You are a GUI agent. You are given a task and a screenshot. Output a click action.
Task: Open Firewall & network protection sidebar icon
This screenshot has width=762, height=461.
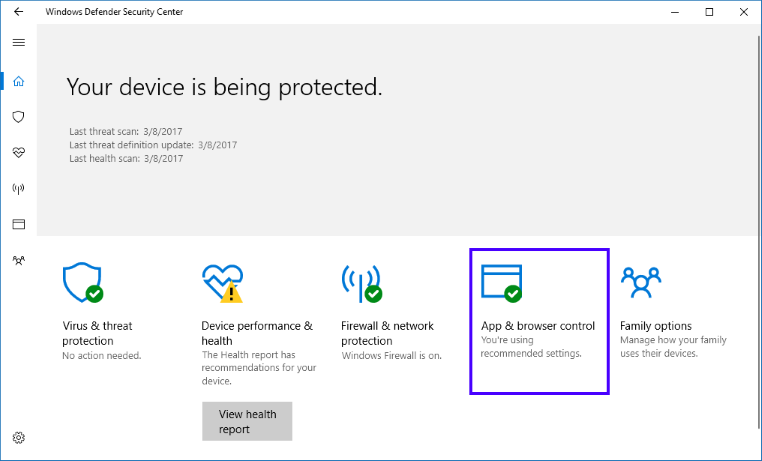(18, 188)
